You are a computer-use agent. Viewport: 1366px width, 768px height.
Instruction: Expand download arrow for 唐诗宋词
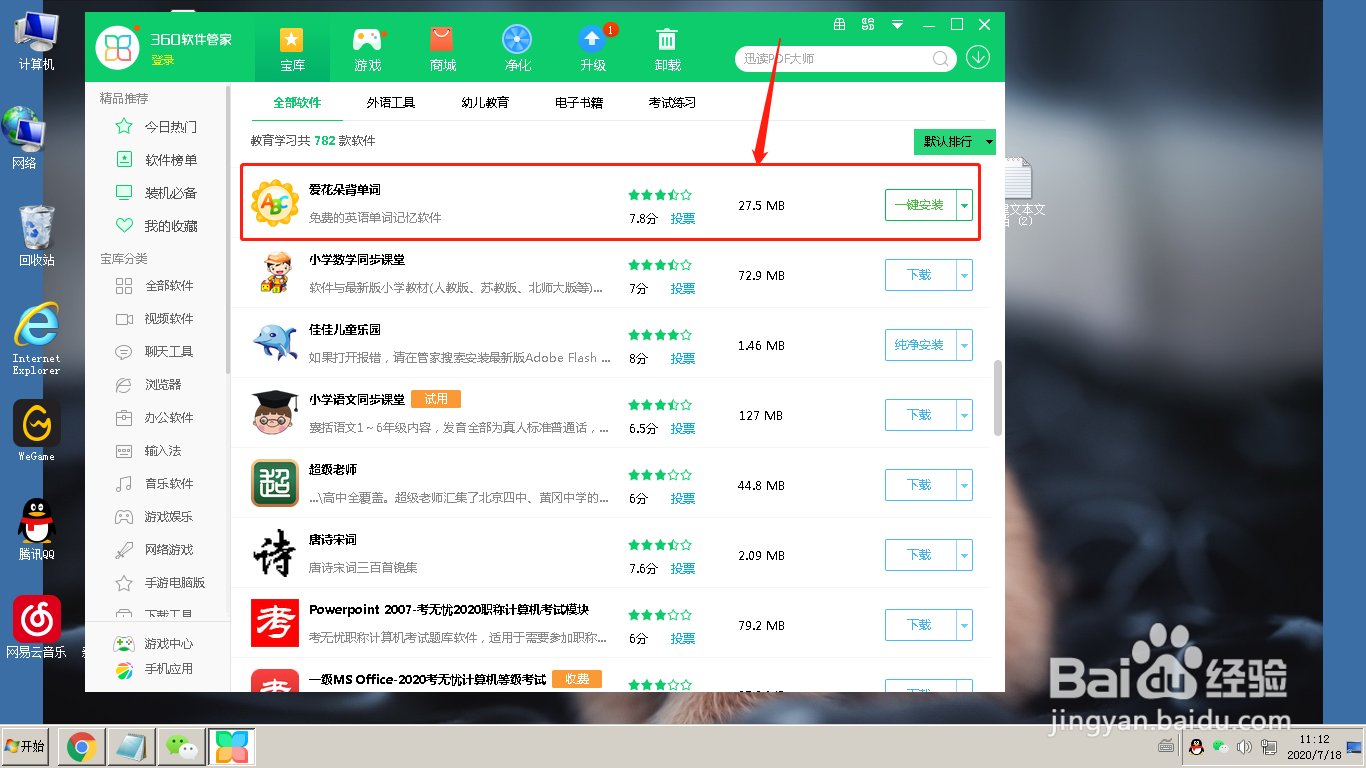pyautogui.click(x=965, y=555)
